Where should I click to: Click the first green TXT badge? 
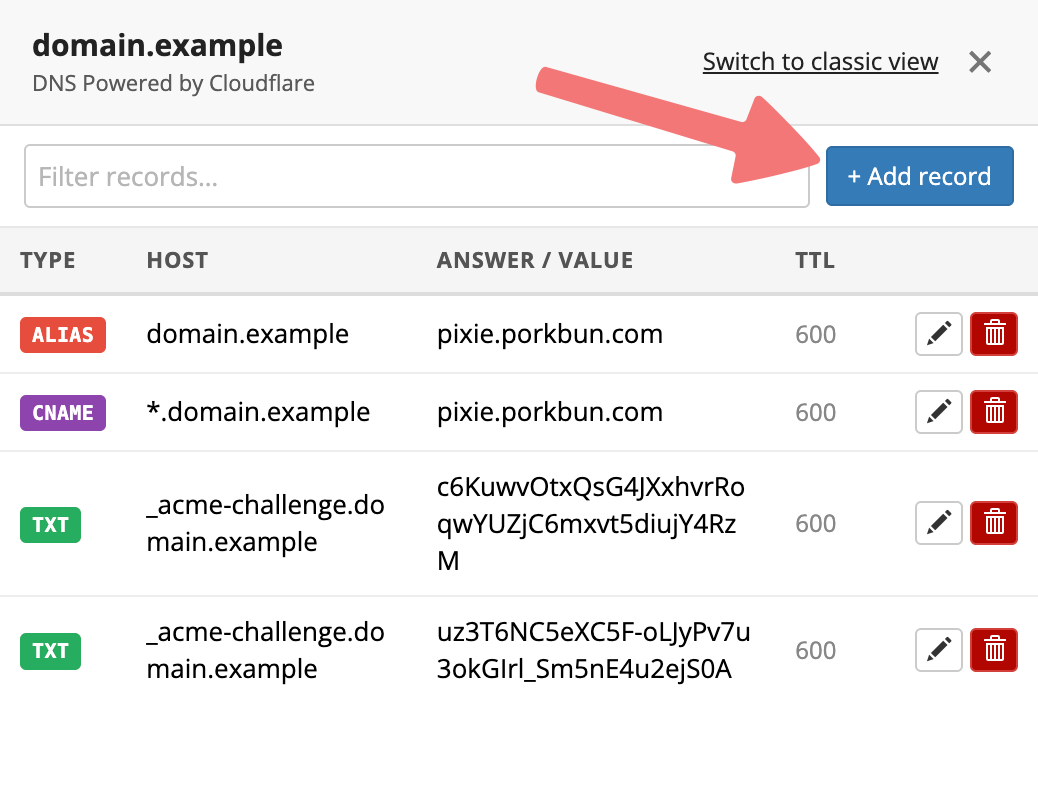pyautogui.click(x=49, y=523)
